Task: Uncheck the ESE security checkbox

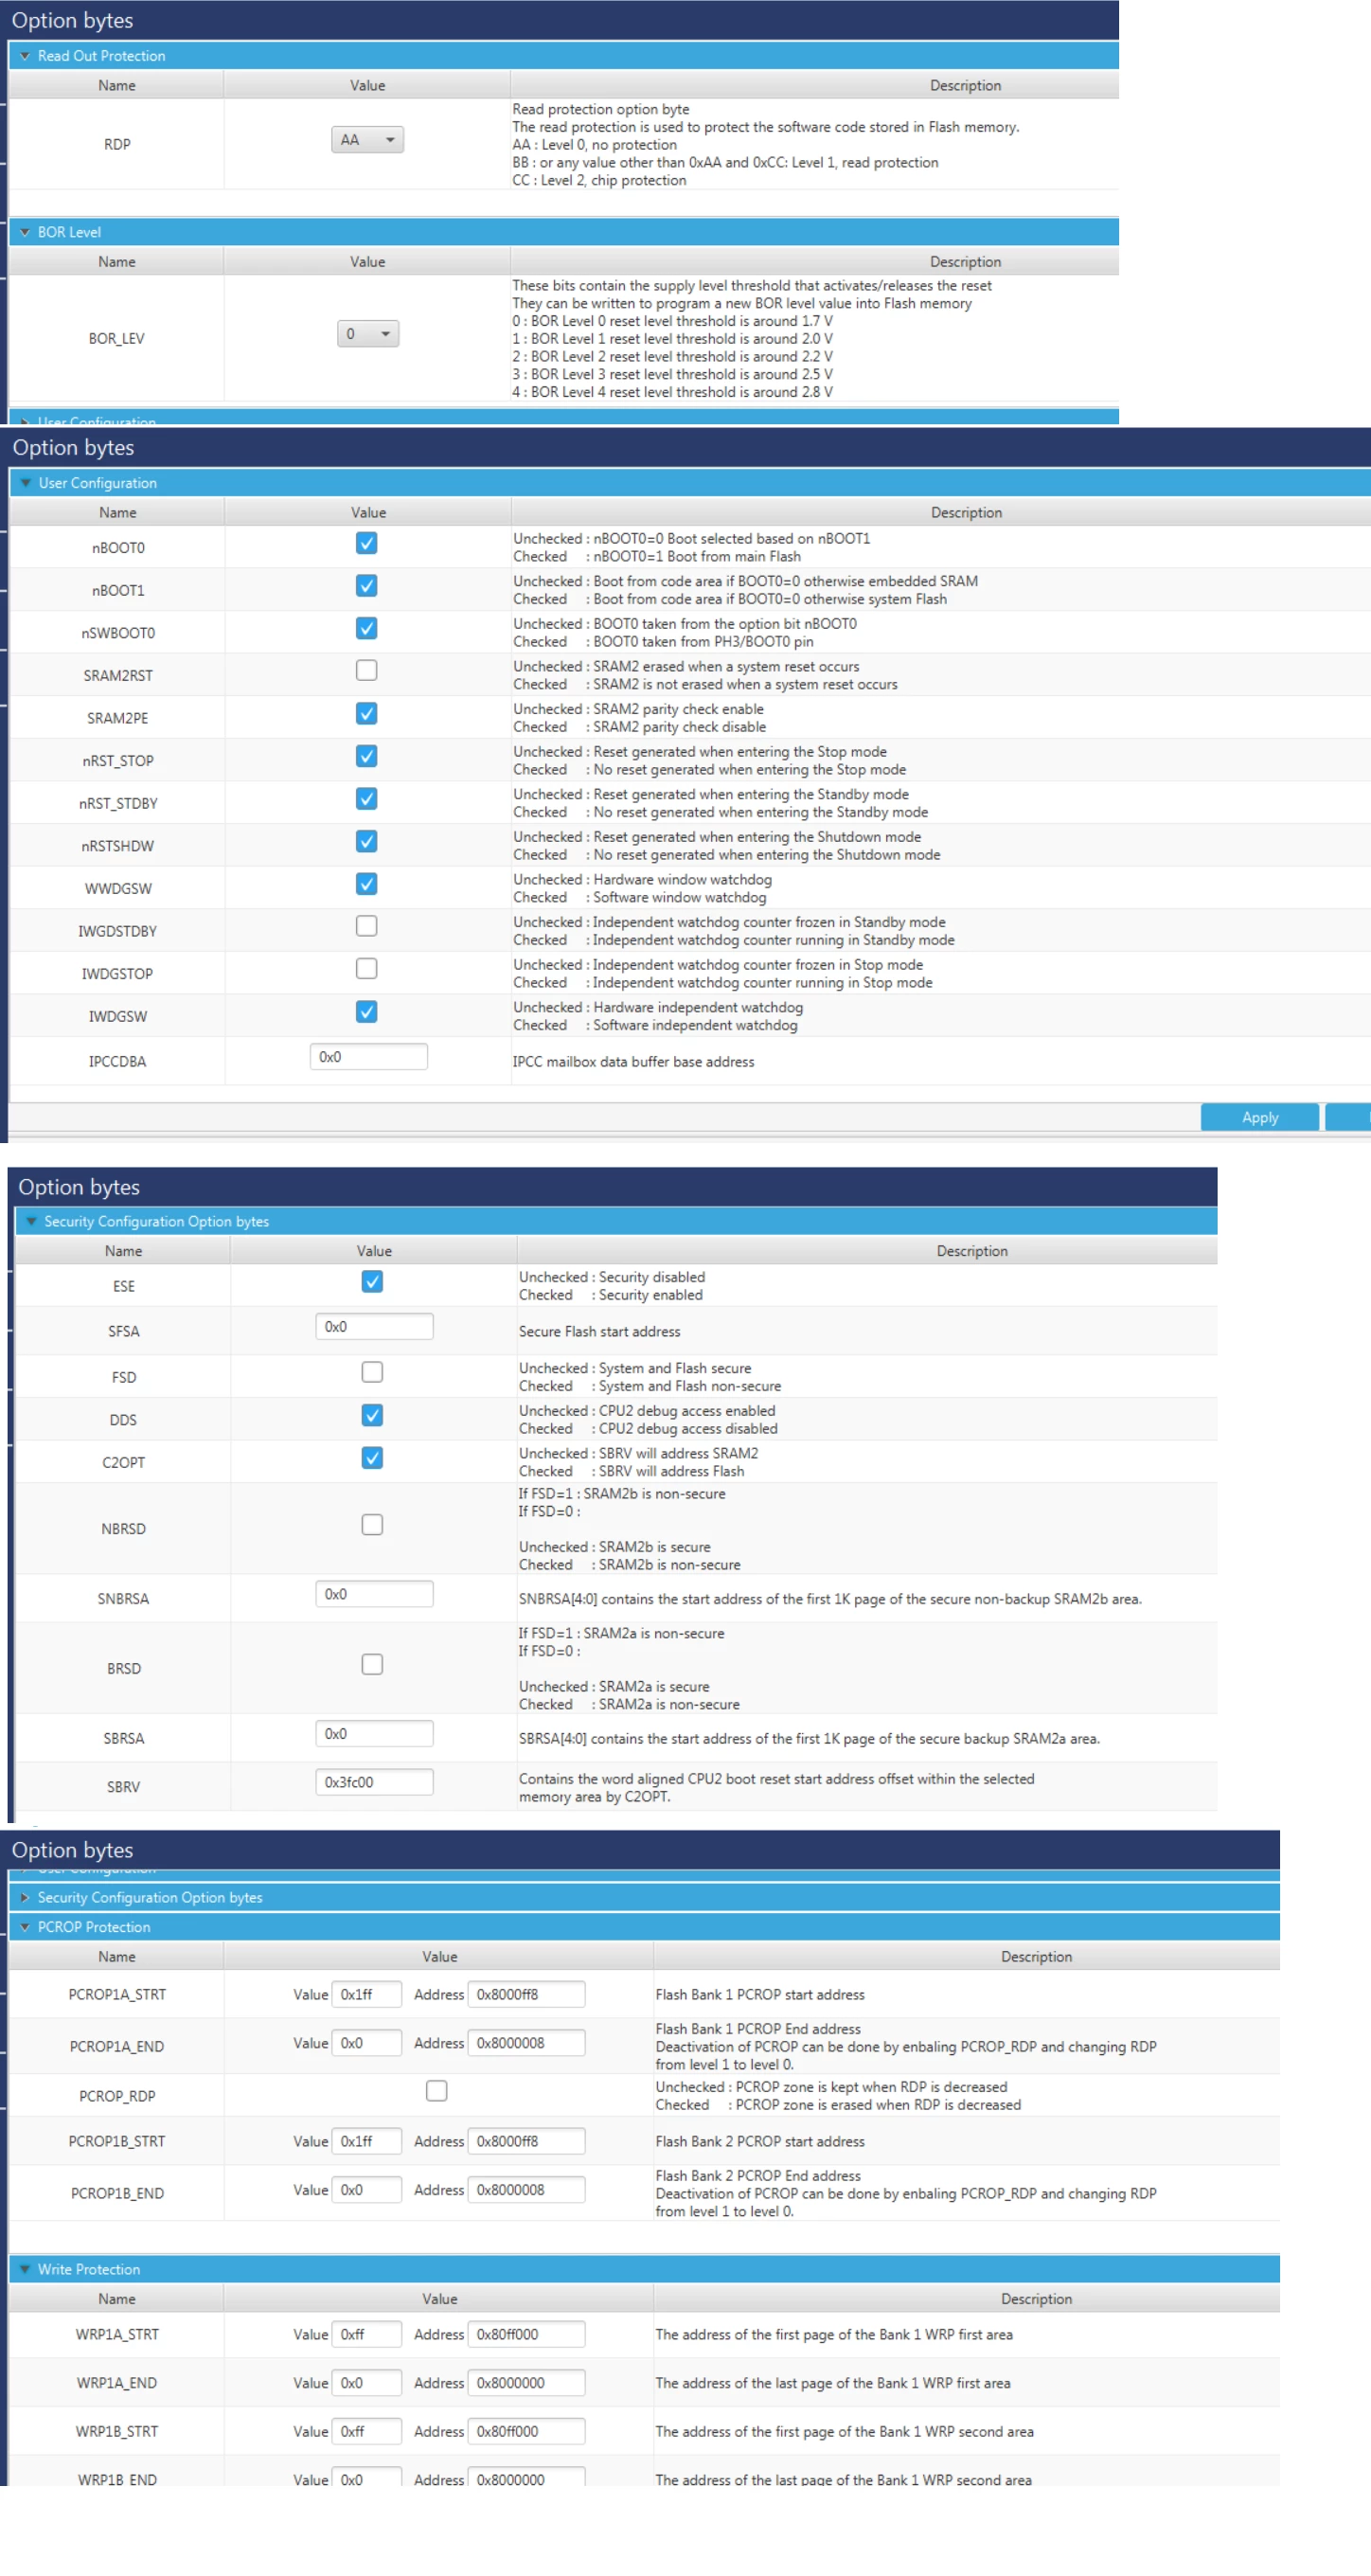Action: click(372, 1282)
